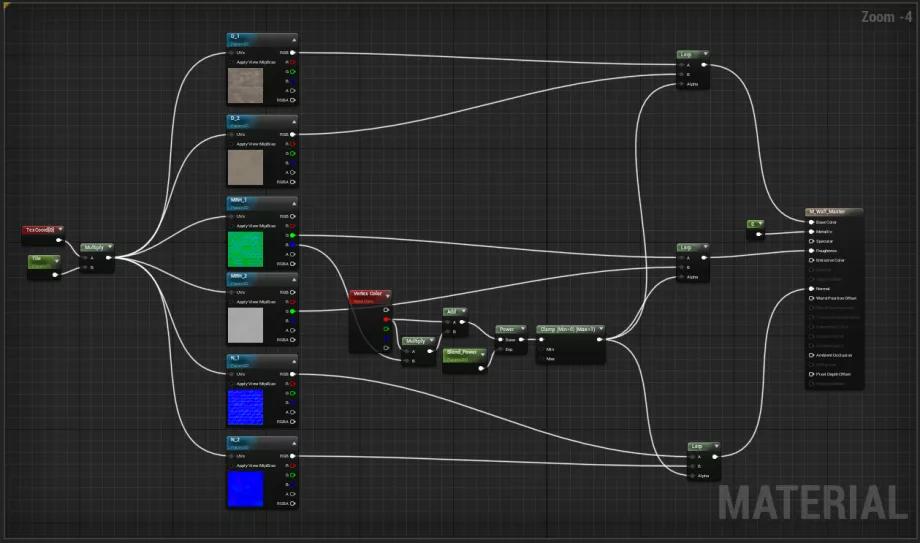Expand the Vertex Color node arrow
The height and width of the screenshot is (543, 920).
tap(387, 295)
